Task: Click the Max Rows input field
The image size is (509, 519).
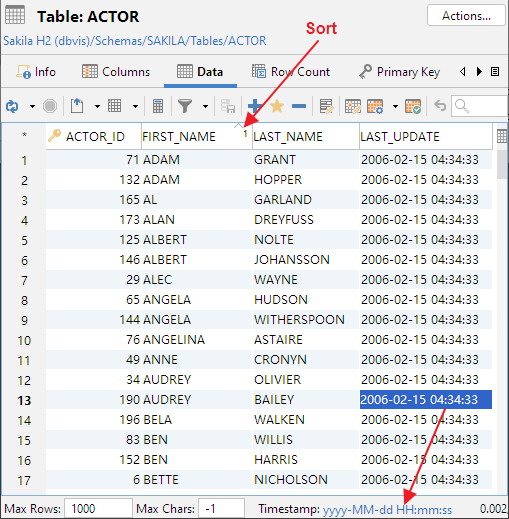Action: point(98,509)
